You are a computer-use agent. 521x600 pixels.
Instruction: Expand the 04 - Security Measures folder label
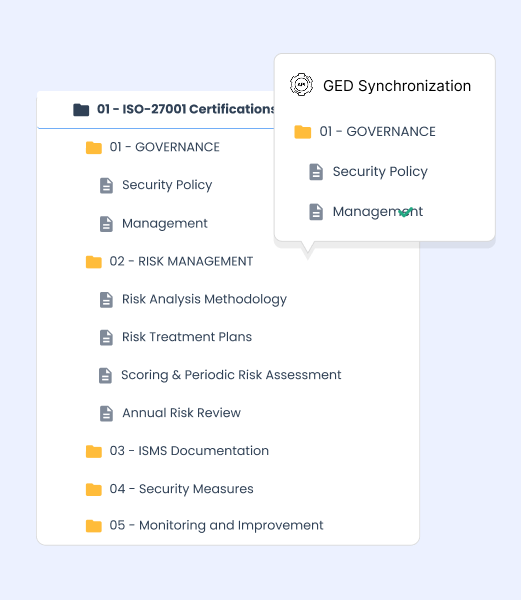(x=181, y=489)
